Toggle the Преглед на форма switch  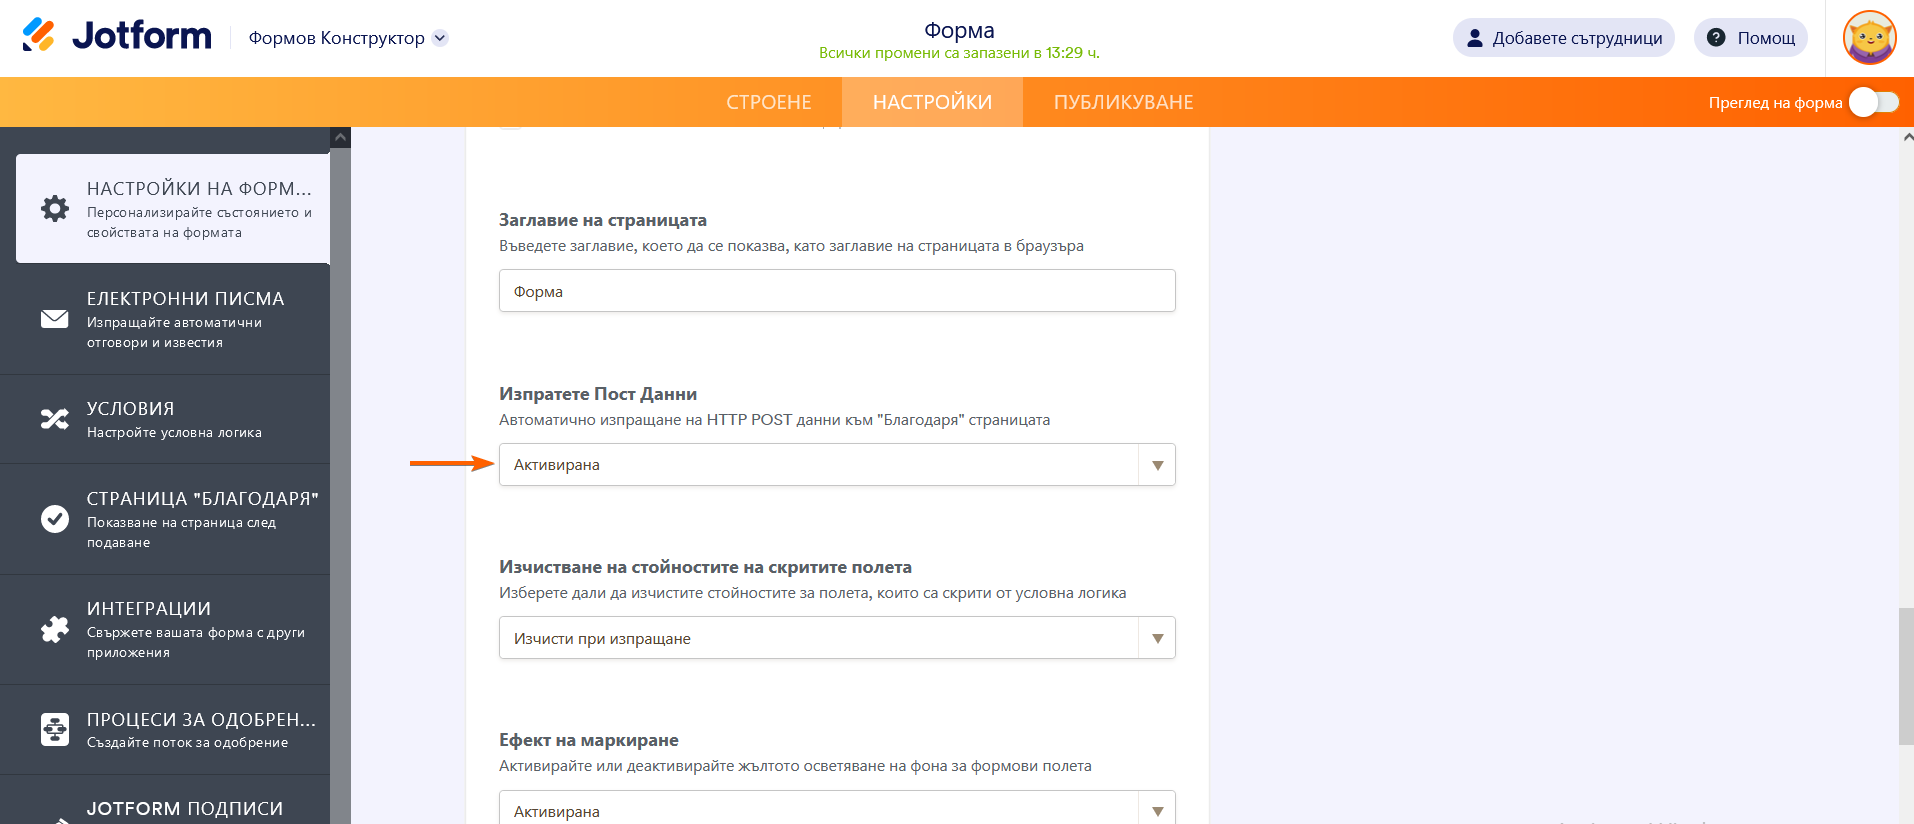[1873, 102]
